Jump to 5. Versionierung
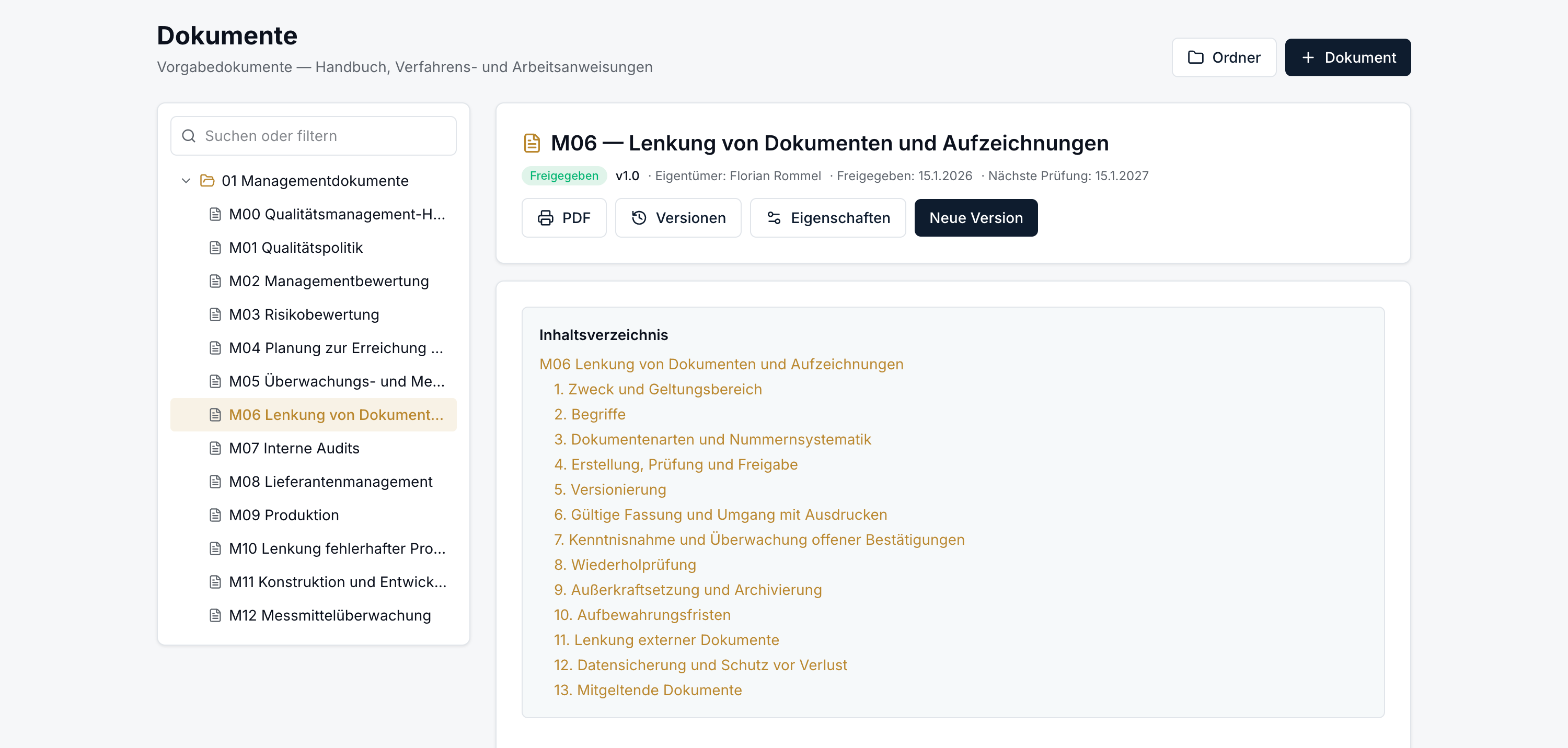Image resolution: width=1568 pixels, height=748 pixels. click(610, 490)
